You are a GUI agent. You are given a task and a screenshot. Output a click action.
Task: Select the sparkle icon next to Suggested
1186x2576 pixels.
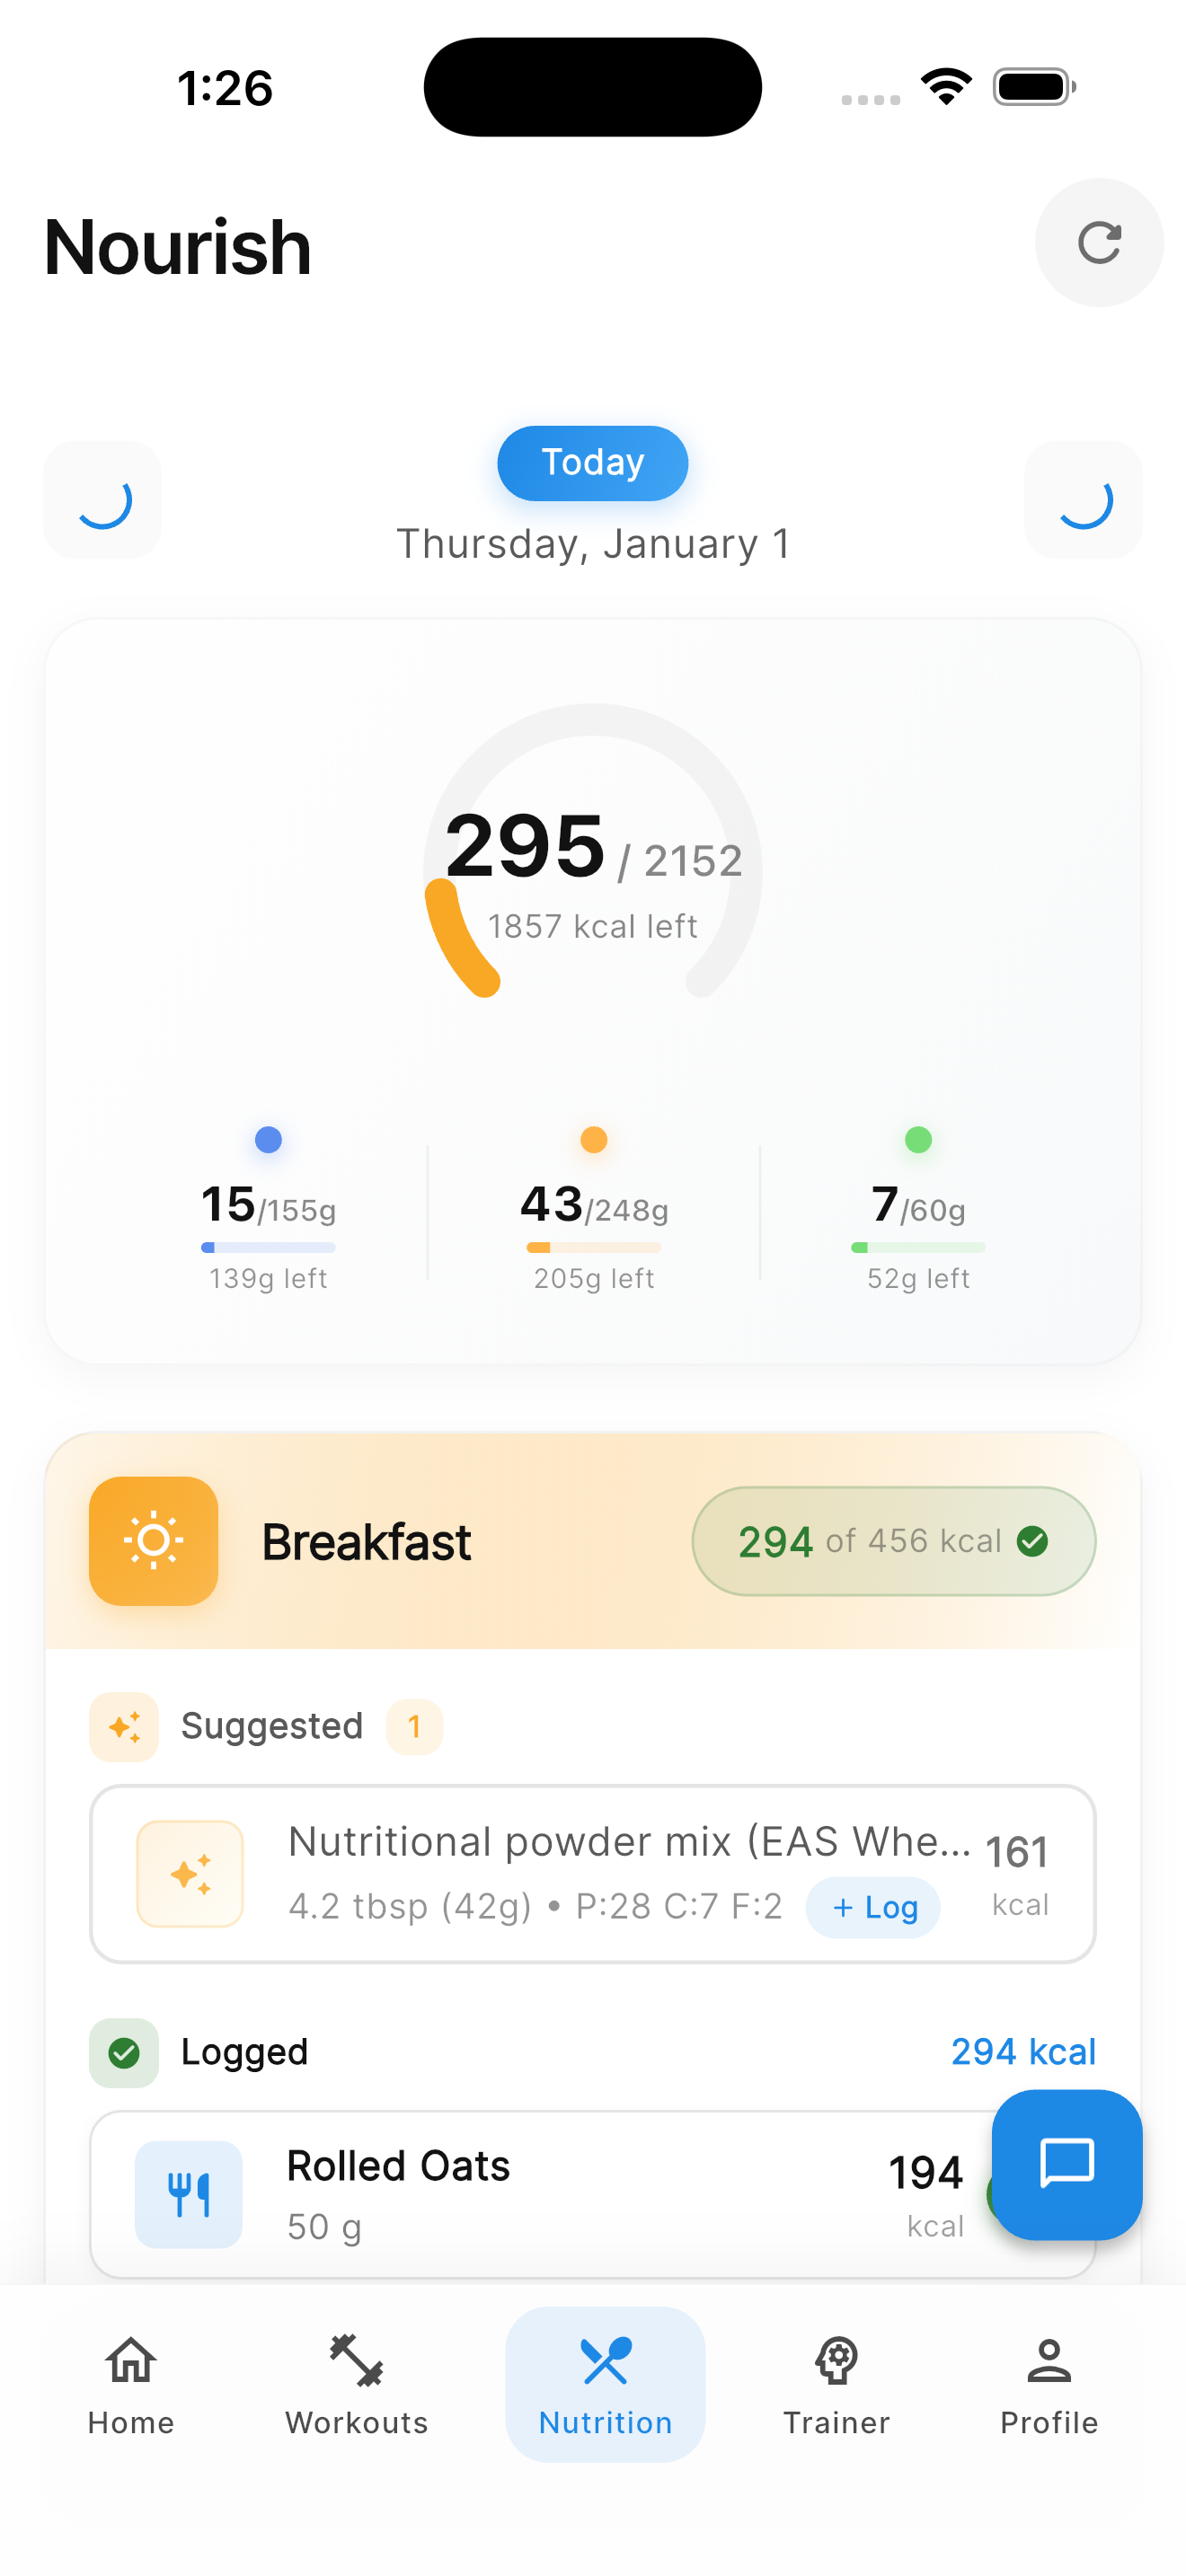(124, 1726)
